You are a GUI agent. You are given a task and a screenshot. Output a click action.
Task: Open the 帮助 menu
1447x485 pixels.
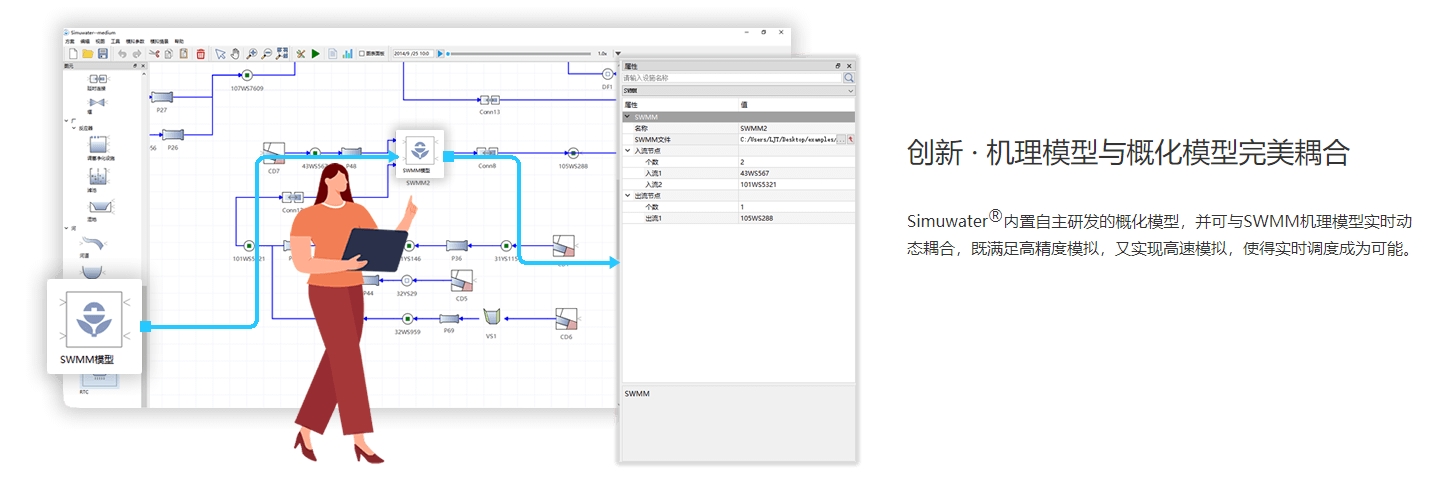click(179, 41)
